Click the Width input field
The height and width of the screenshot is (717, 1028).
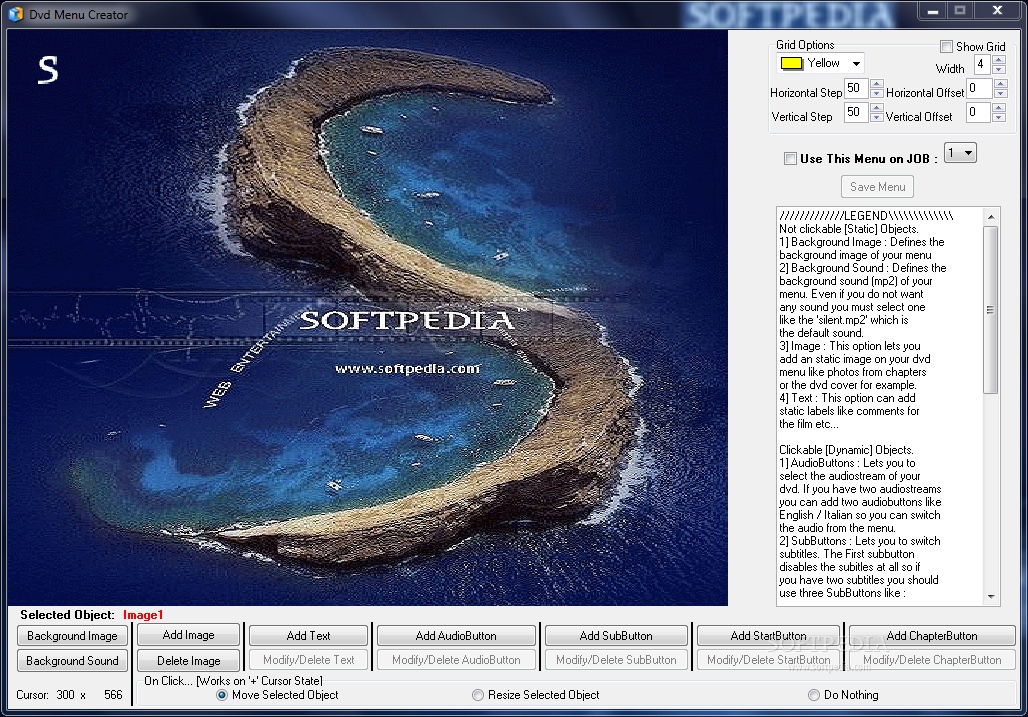[x=982, y=64]
